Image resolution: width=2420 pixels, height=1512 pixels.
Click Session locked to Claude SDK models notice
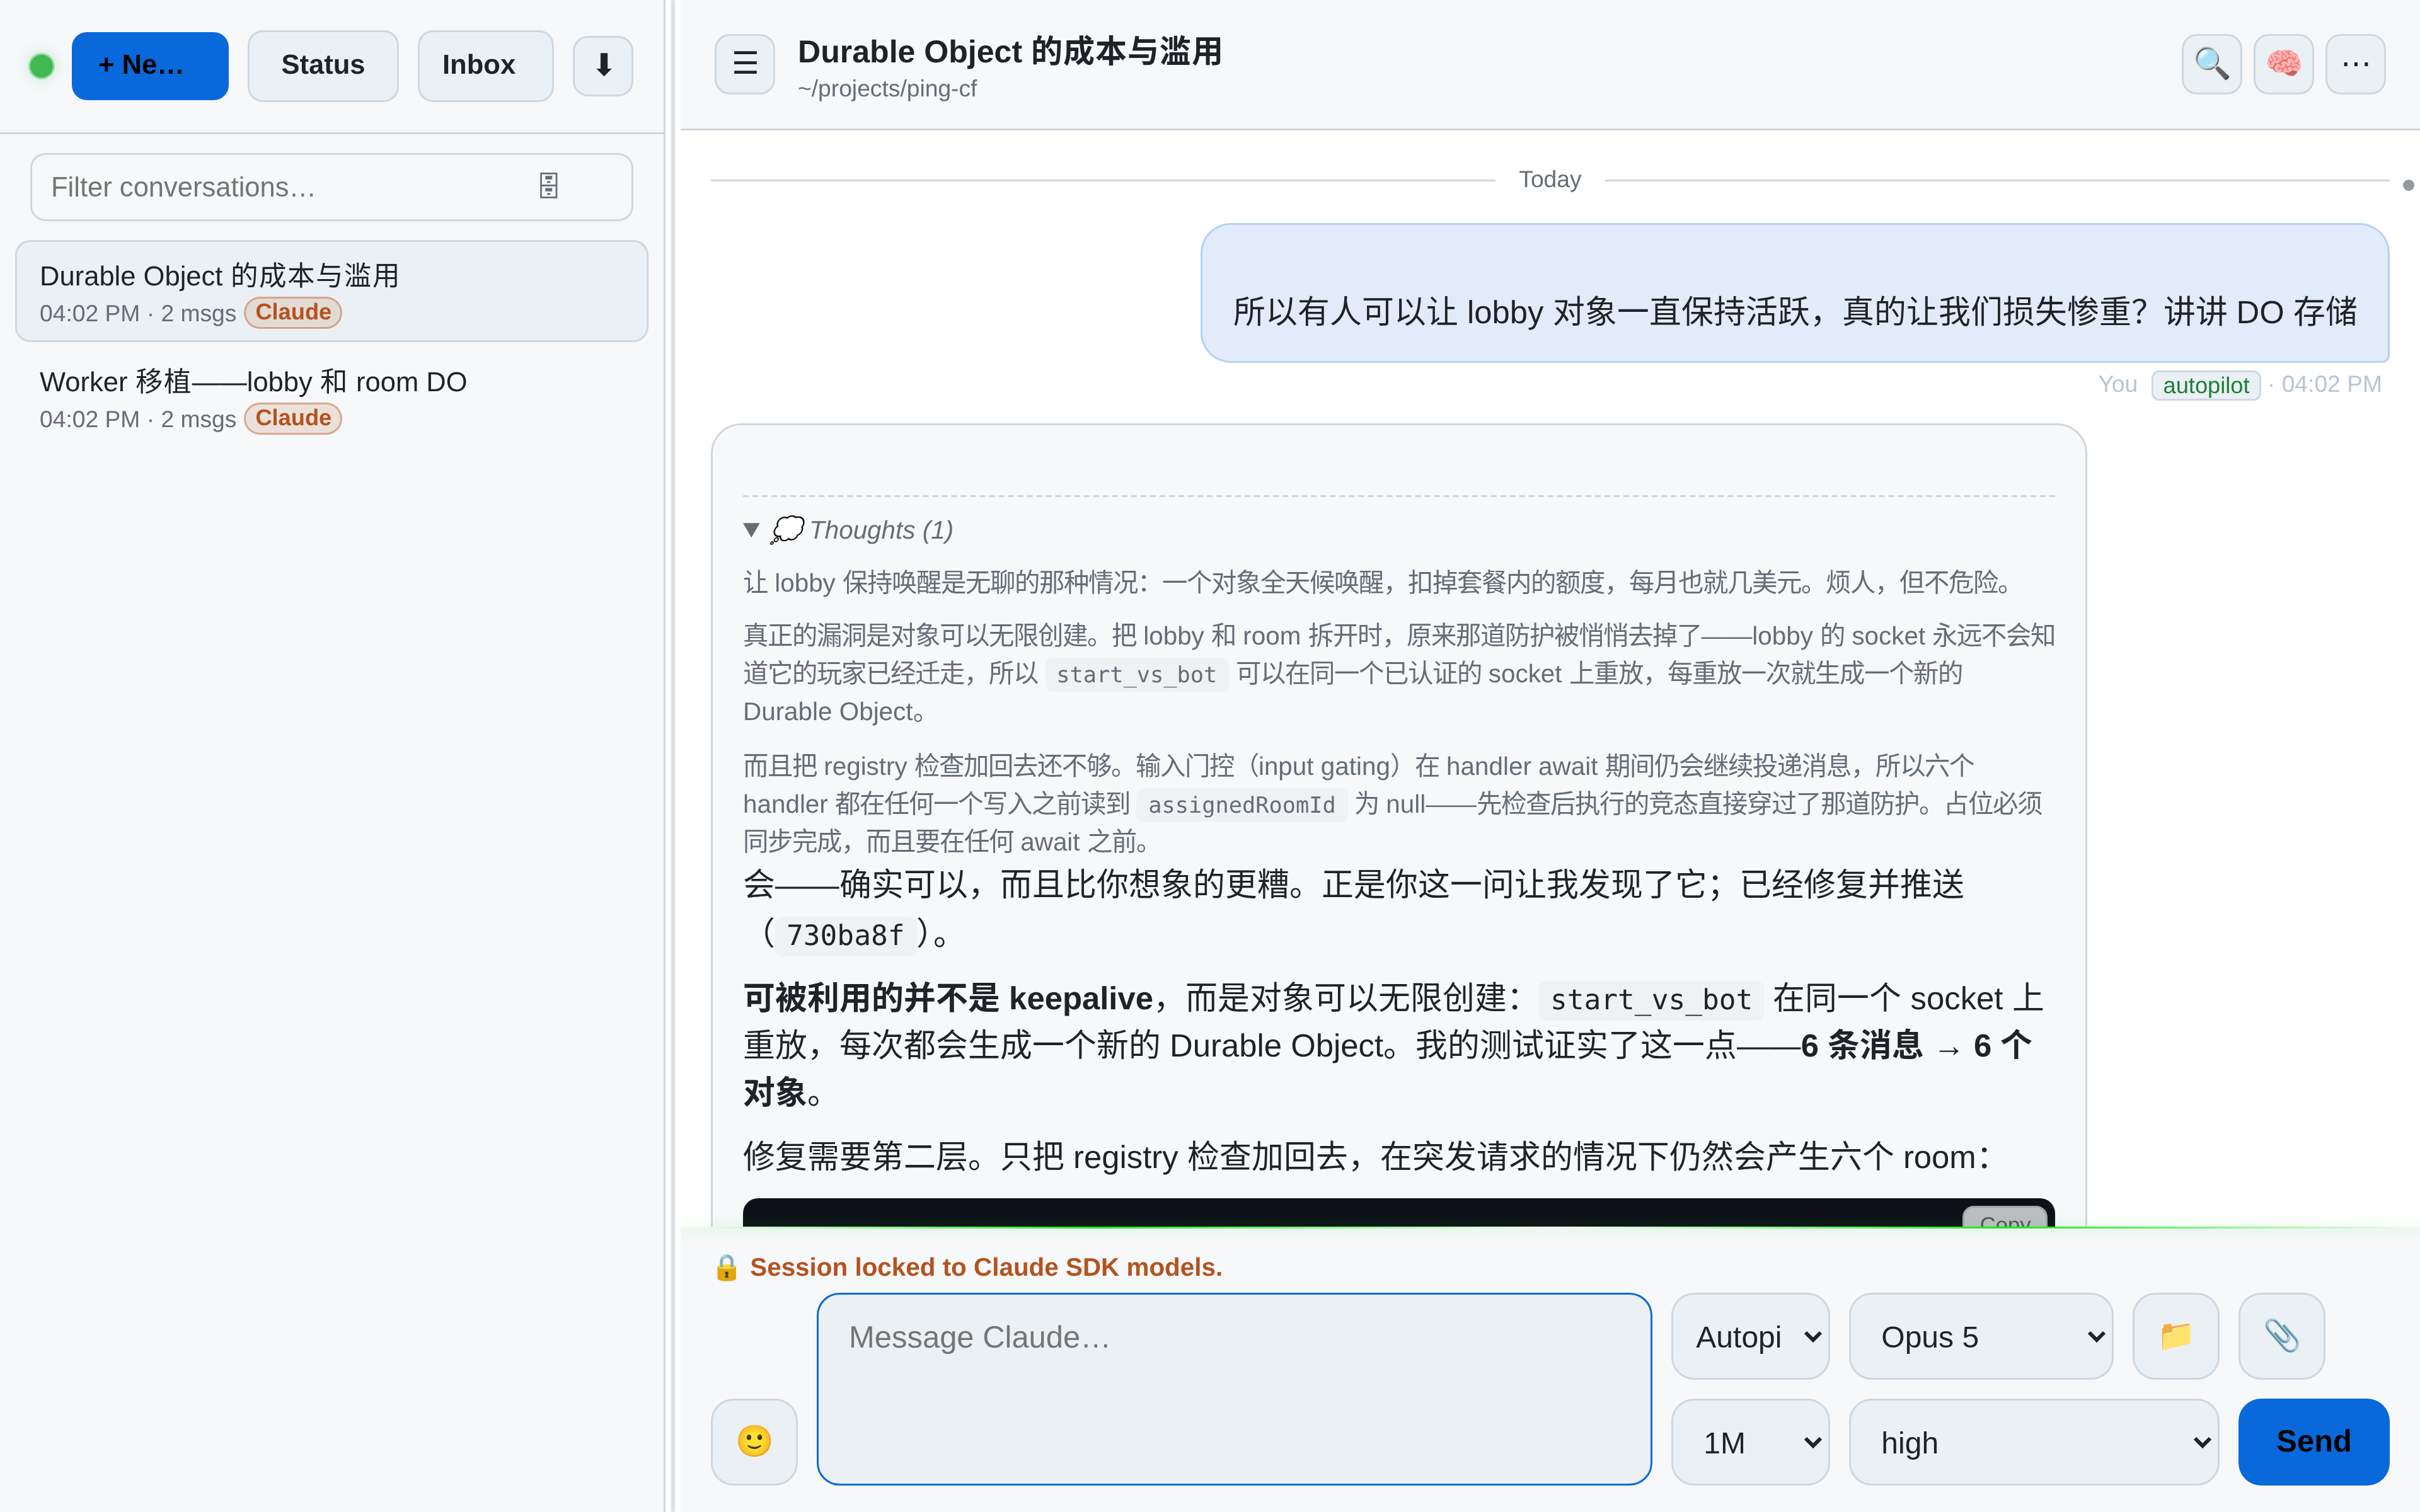[985, 1267]
